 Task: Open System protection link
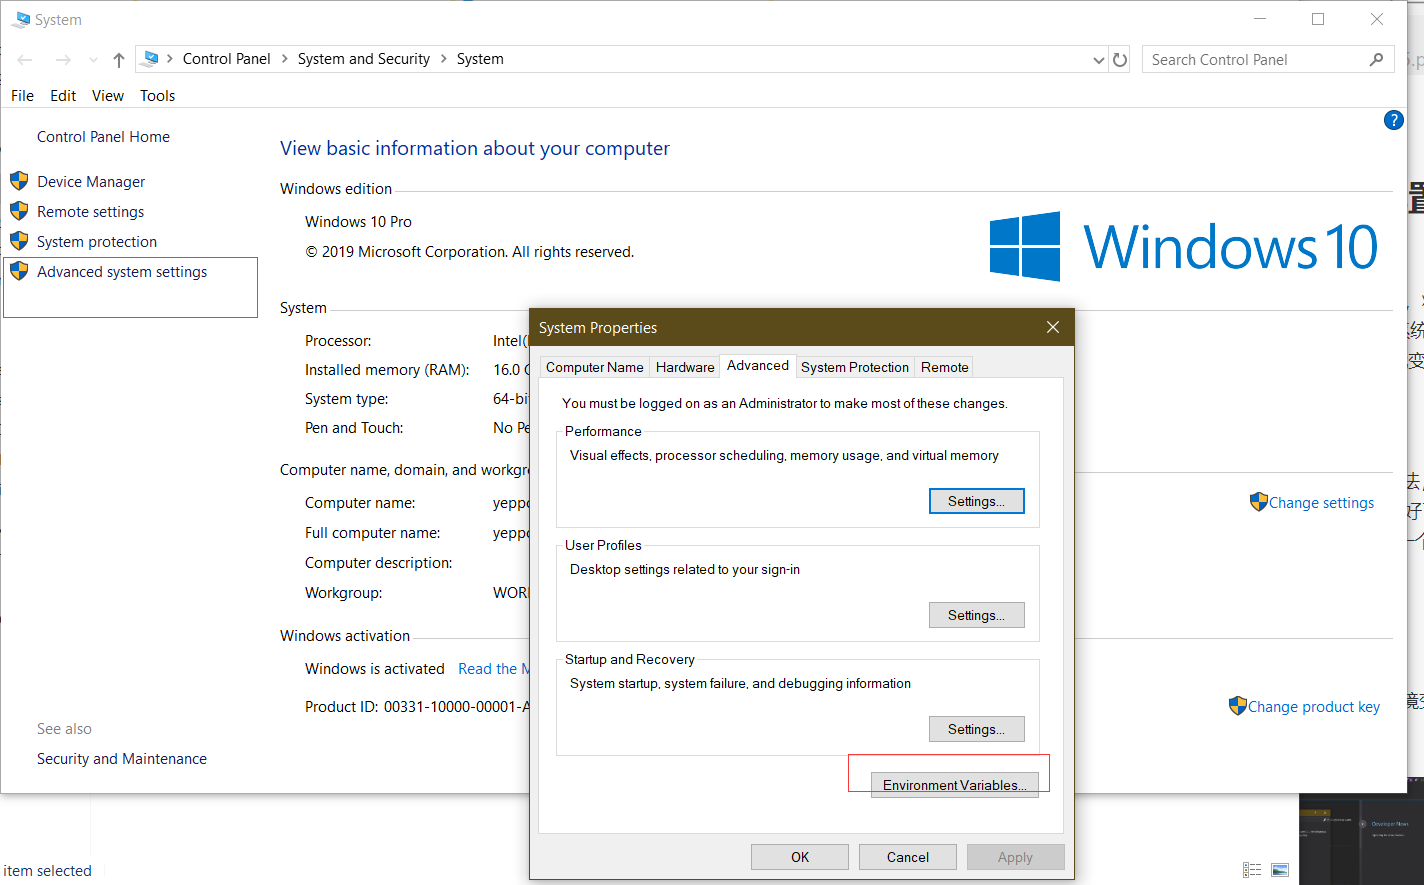pyautogui.click(x=97, y=242)
